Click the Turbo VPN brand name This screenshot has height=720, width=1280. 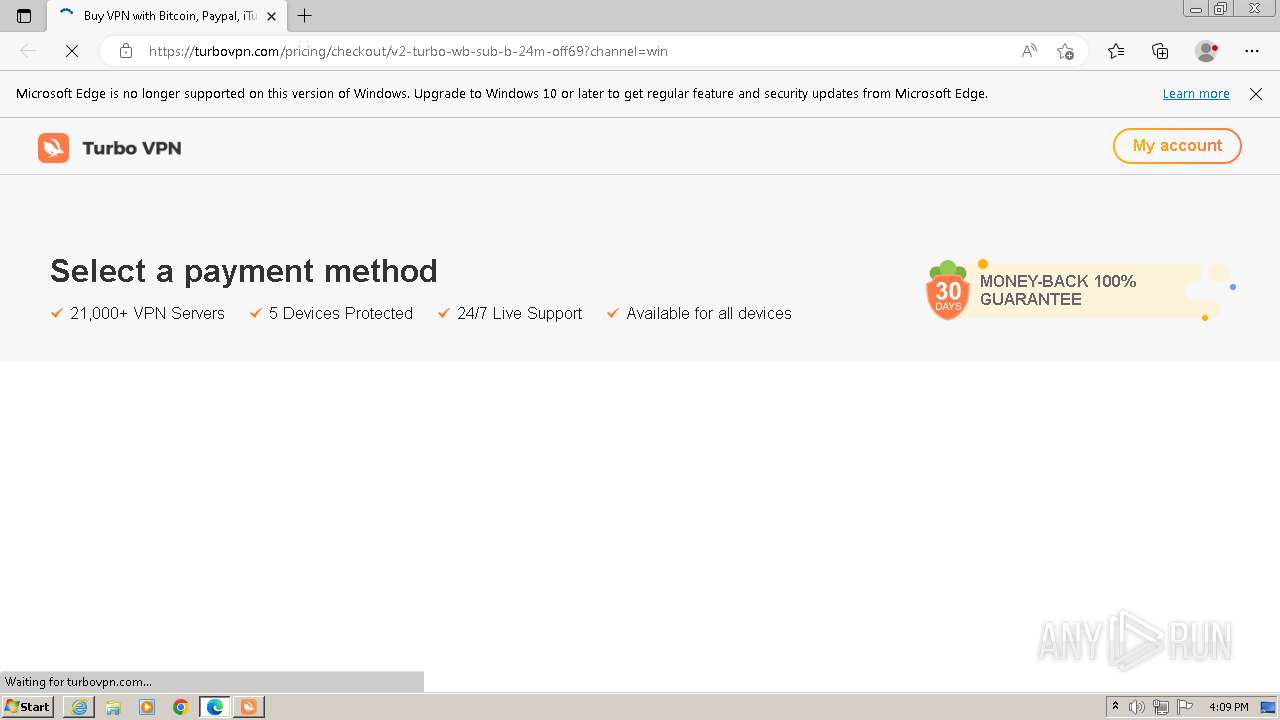click(132, 148)
